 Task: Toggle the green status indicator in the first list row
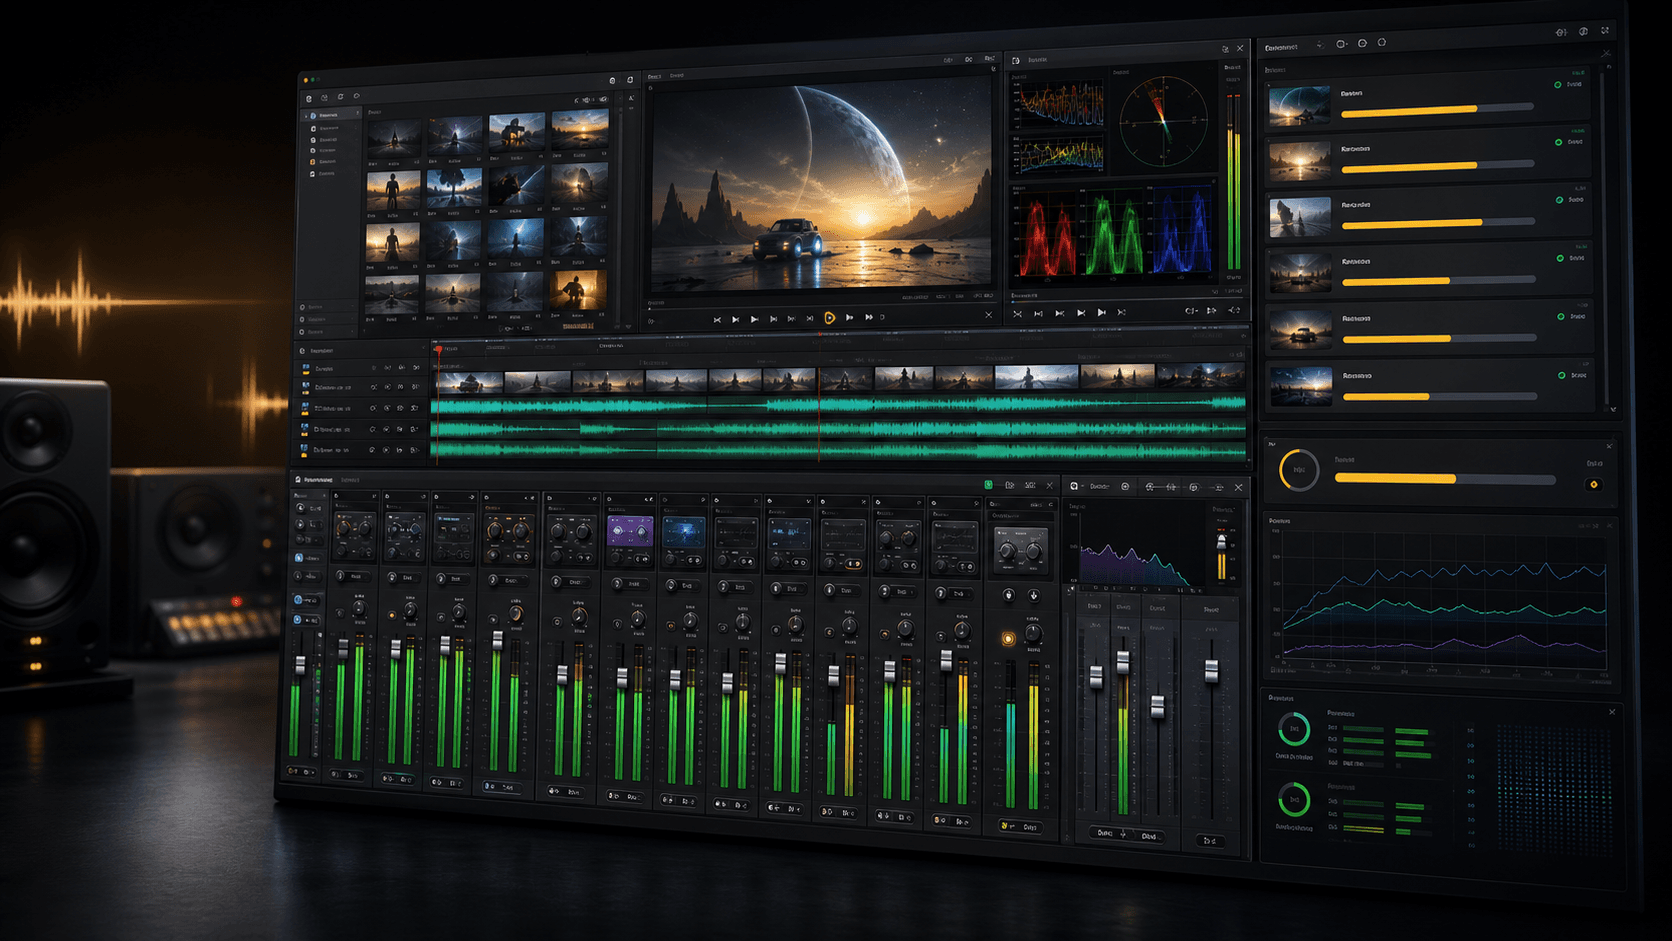[x=1558, y=85]
